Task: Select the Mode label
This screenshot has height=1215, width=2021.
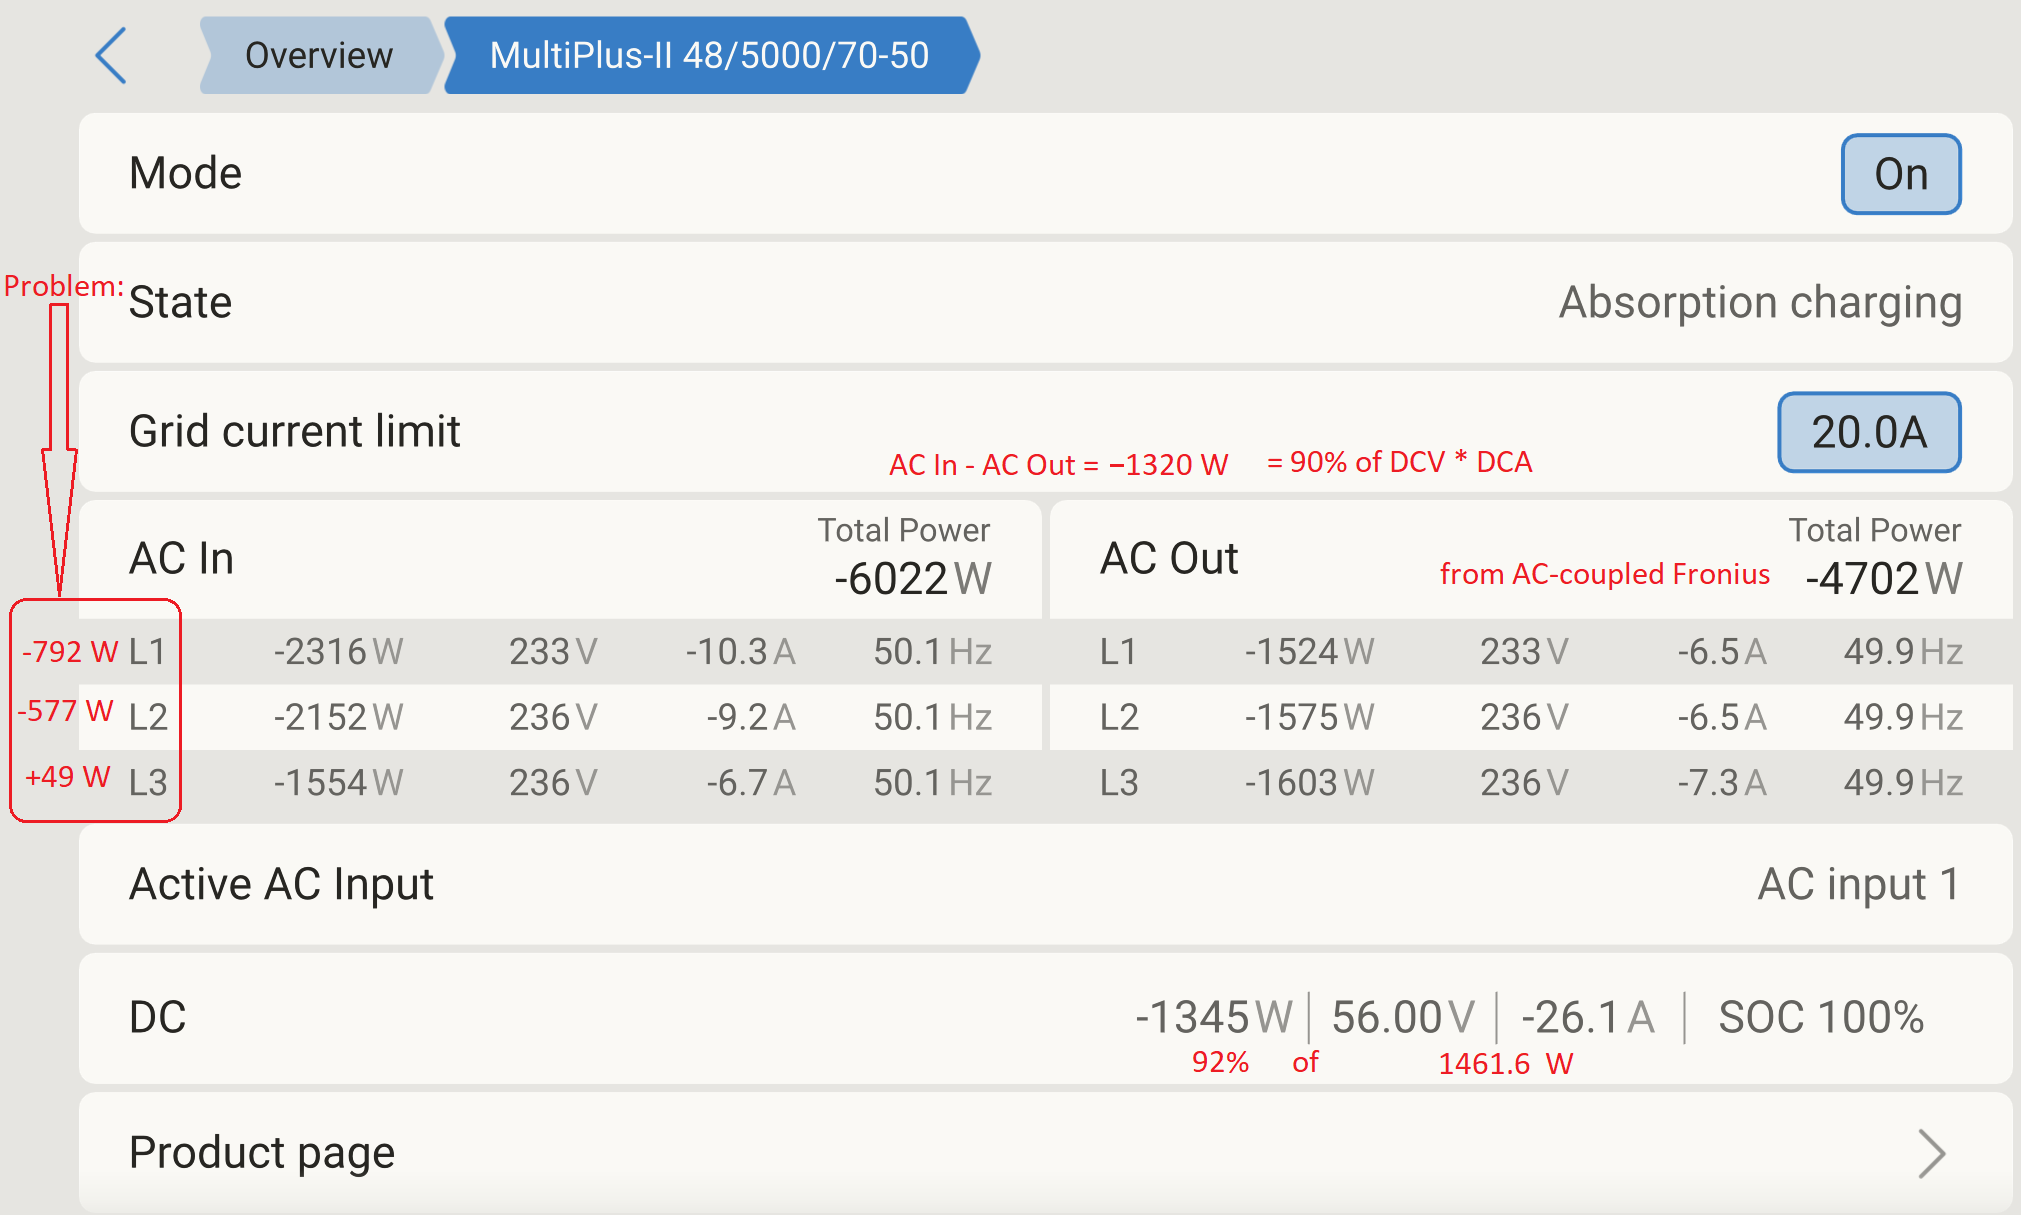Action: pos(186,173)
